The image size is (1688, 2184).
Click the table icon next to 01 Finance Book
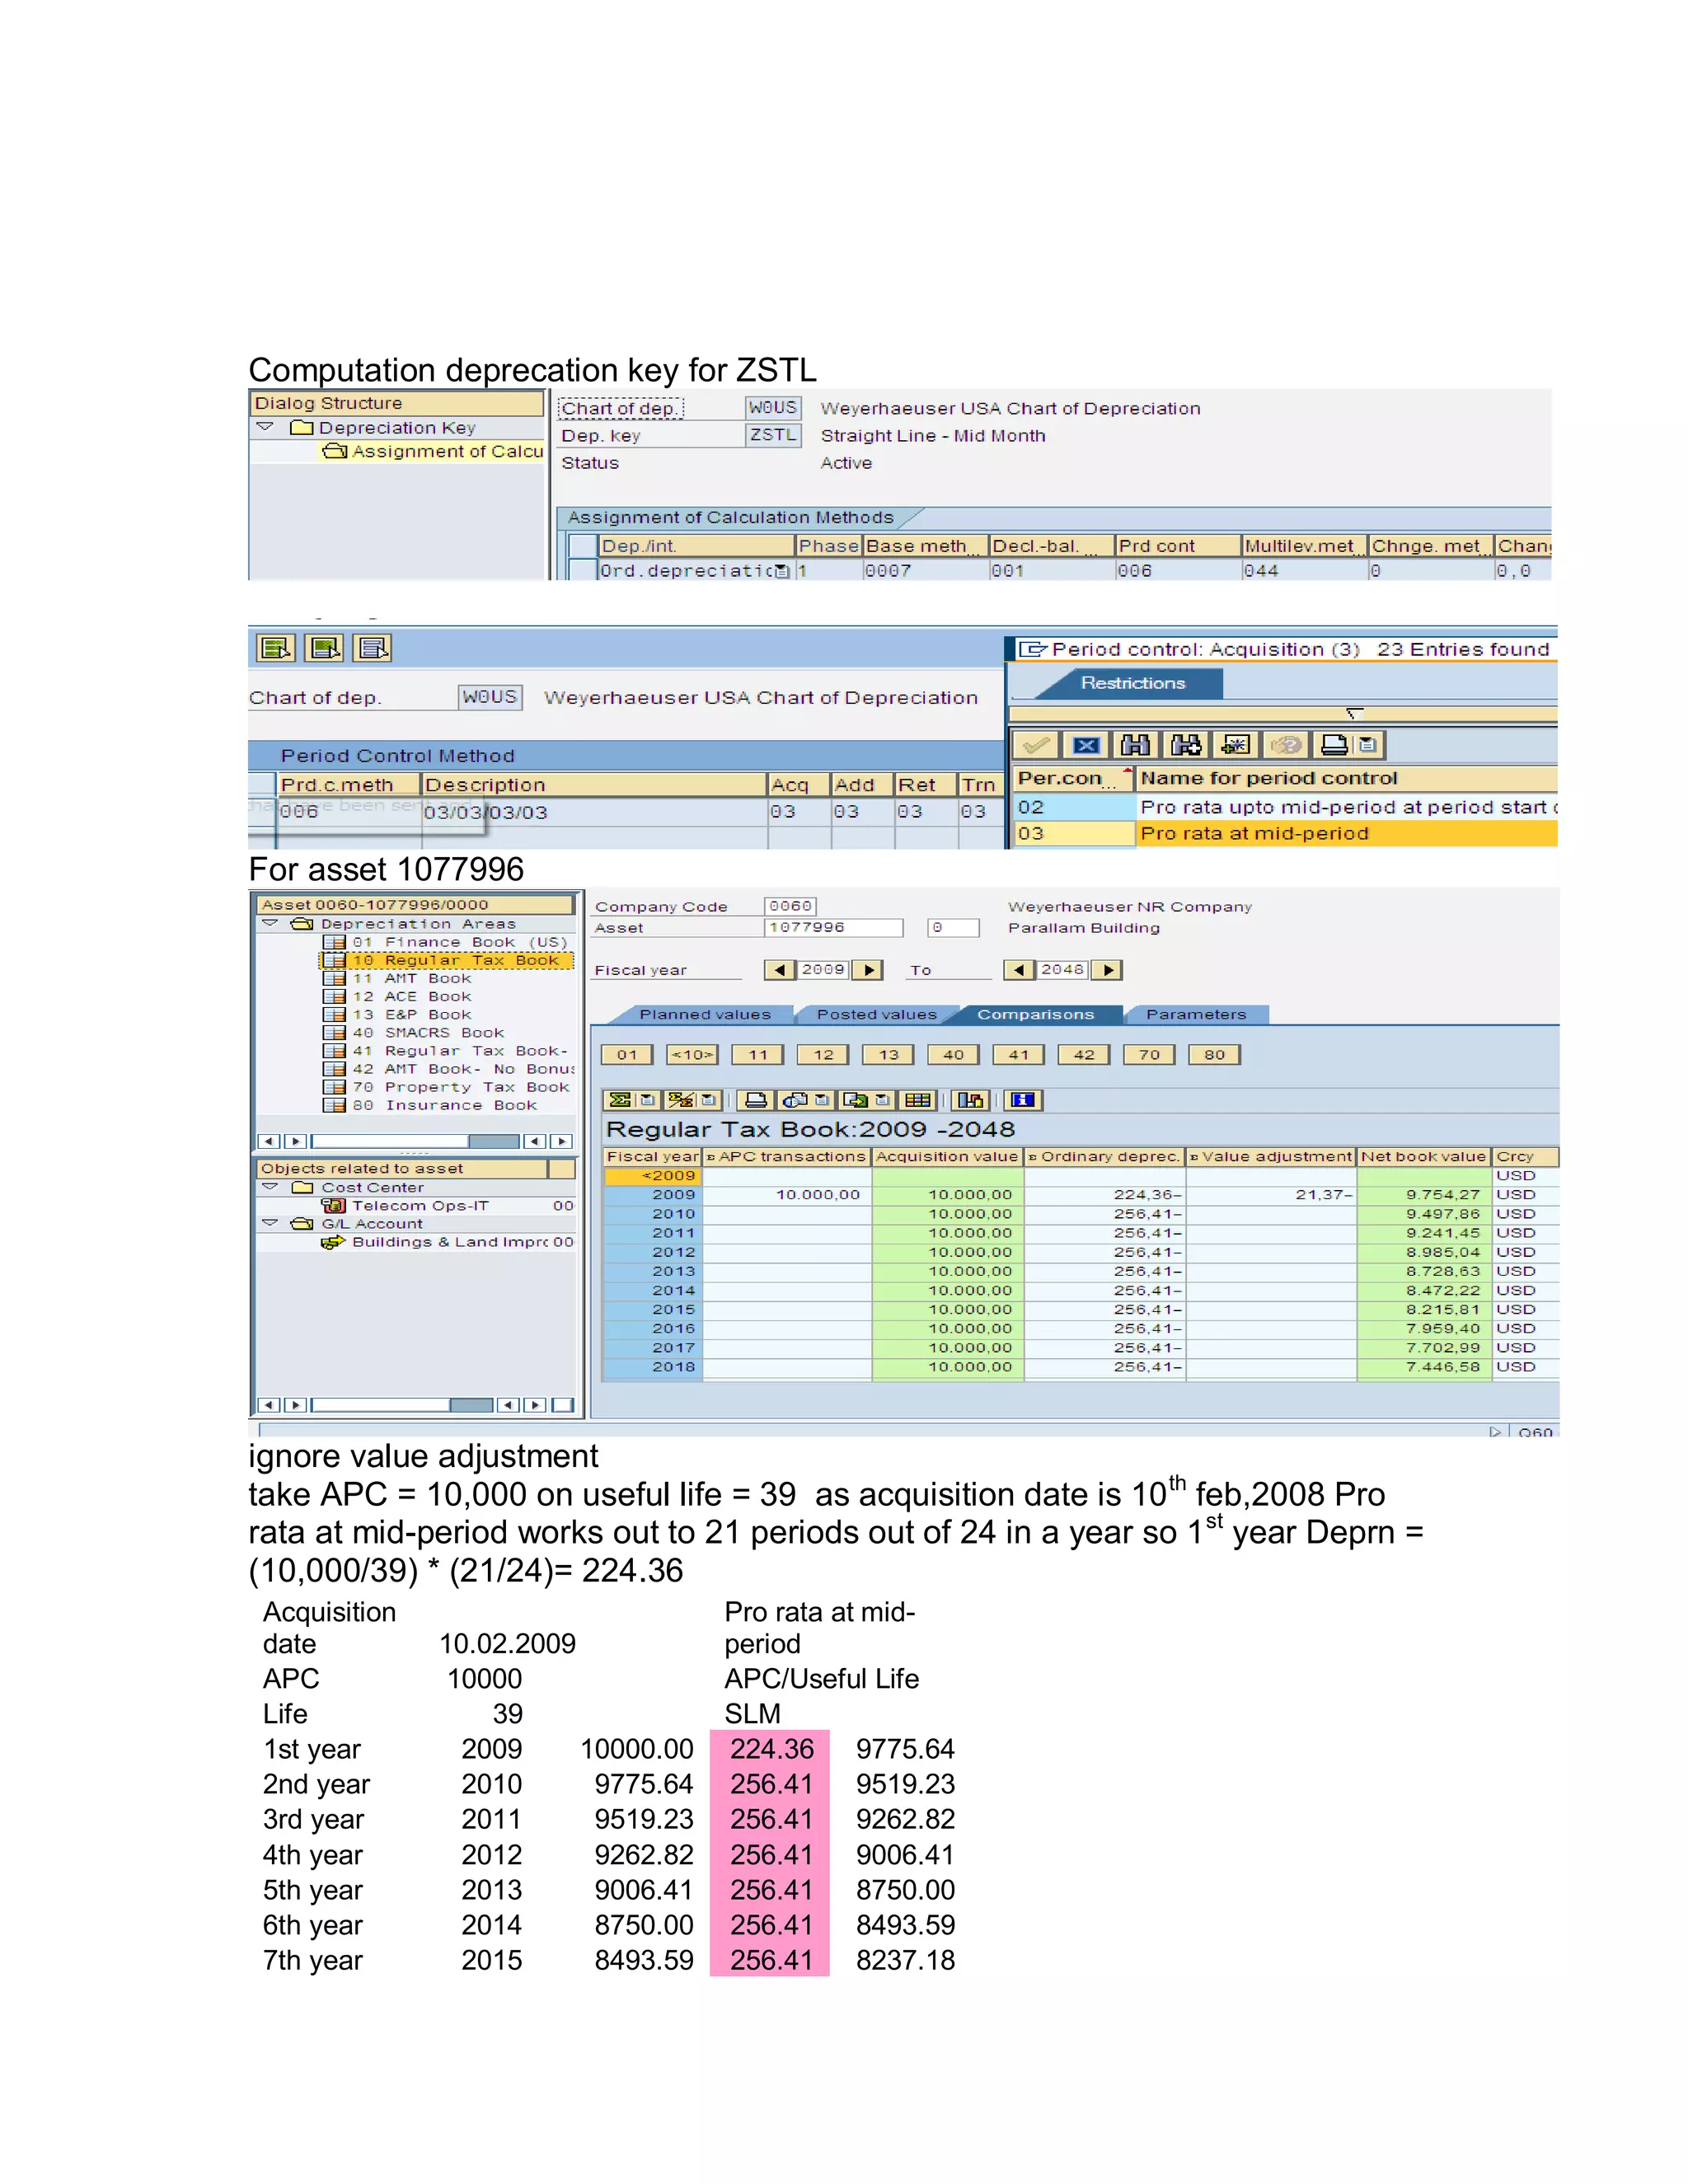click(x=334, y=942)
